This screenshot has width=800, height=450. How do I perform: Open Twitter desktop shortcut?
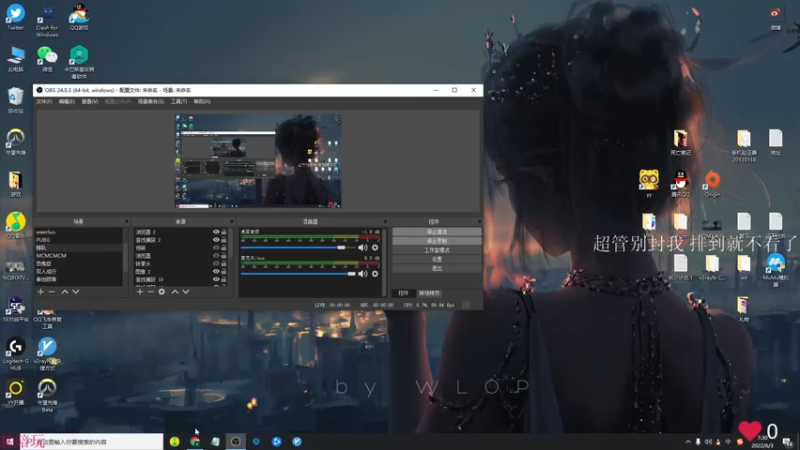pyautogui.click(x=15, y=17)
